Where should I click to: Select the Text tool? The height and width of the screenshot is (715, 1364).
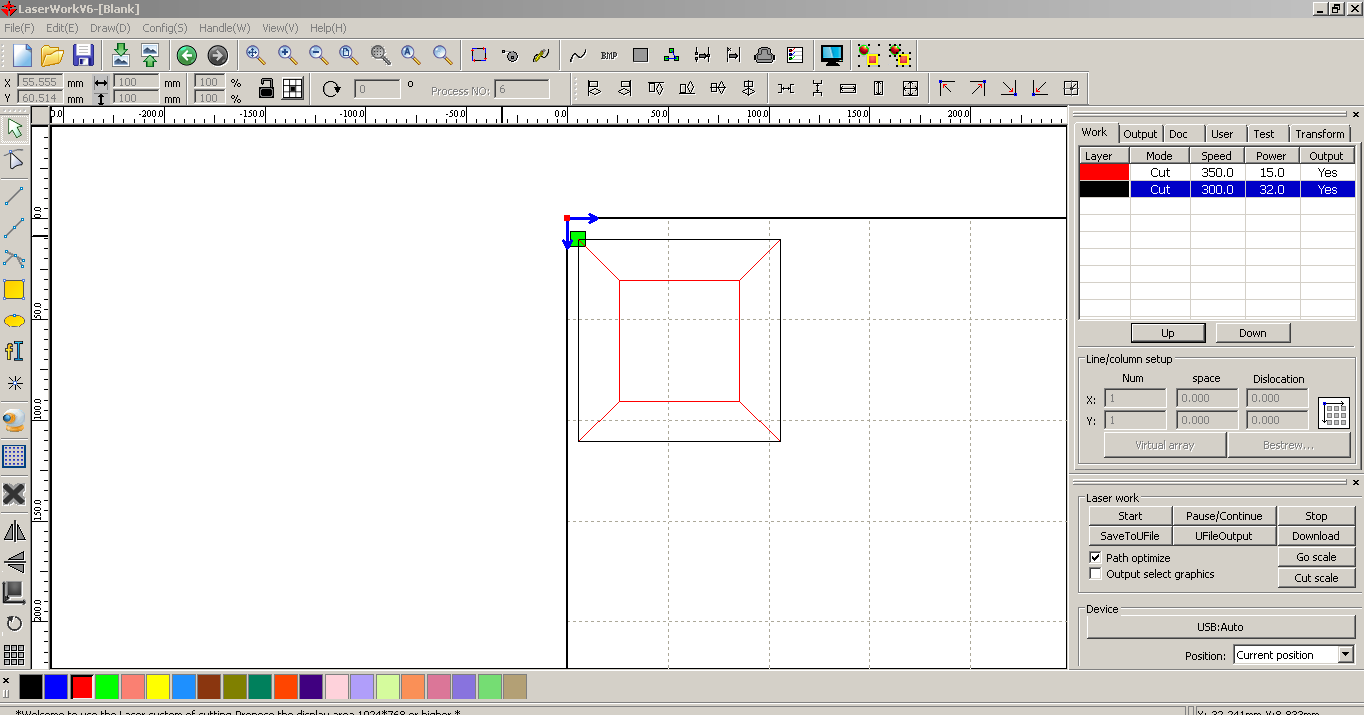pos(14,351)
